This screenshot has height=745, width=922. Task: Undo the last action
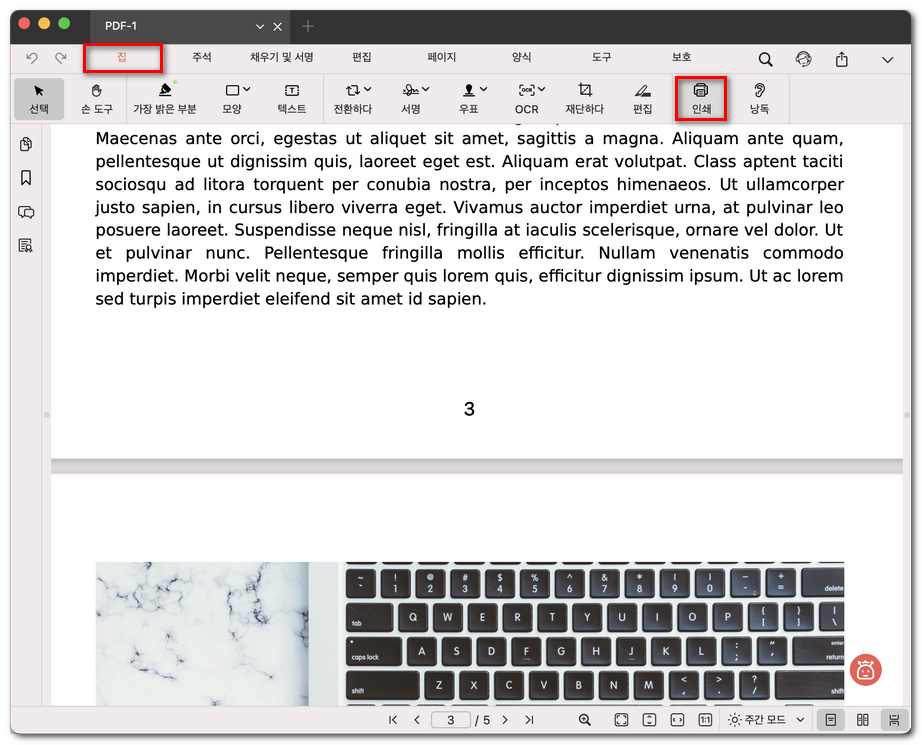[x=32, y=58]
